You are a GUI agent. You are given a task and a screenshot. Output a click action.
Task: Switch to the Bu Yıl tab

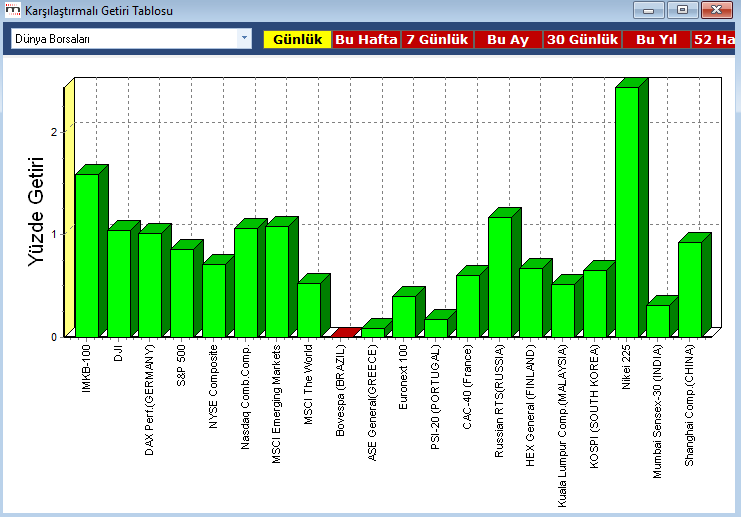(x=656, y=39)
